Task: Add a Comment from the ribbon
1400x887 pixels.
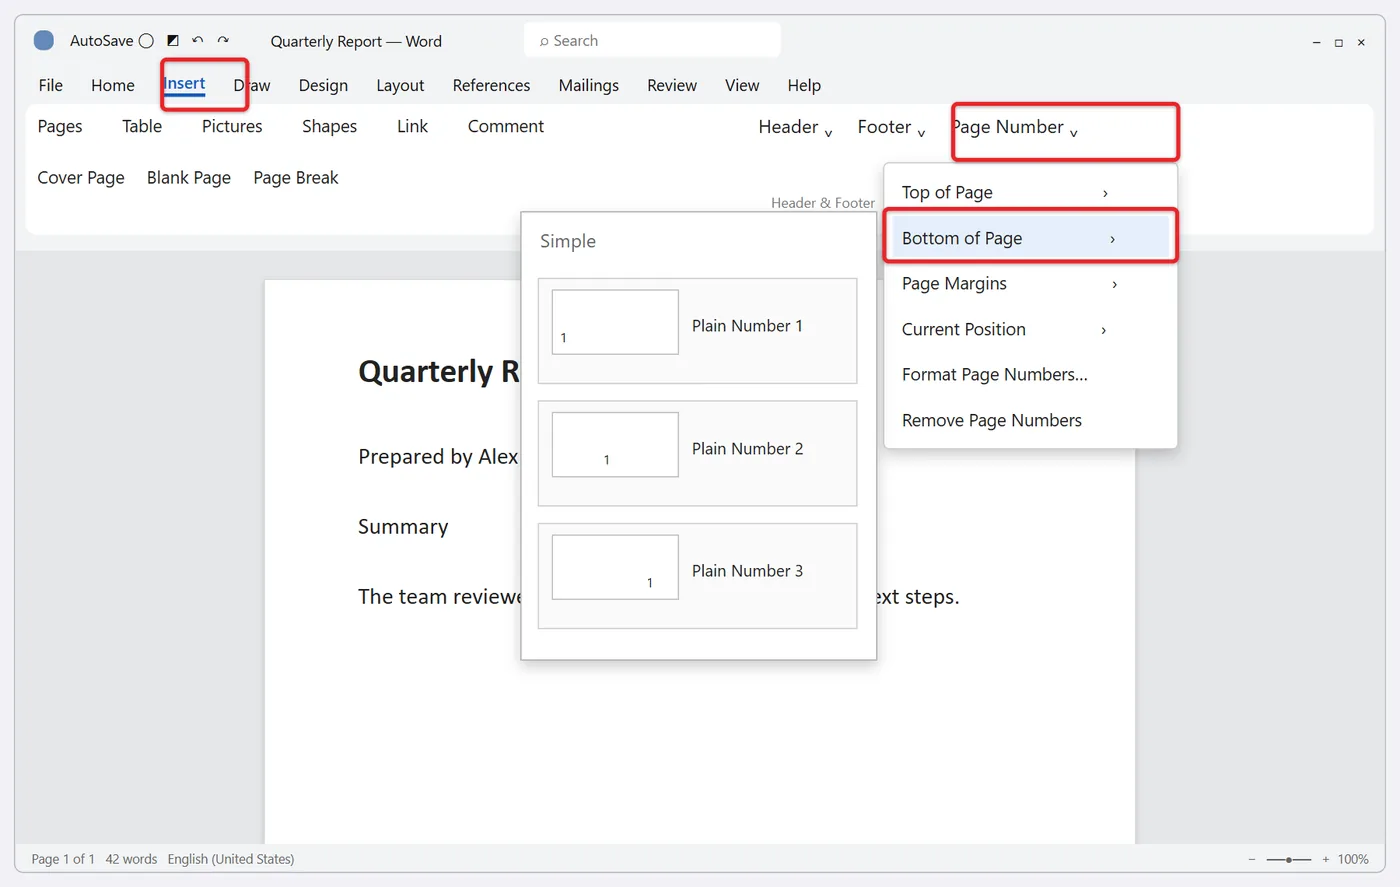Action: pos(506,127)
